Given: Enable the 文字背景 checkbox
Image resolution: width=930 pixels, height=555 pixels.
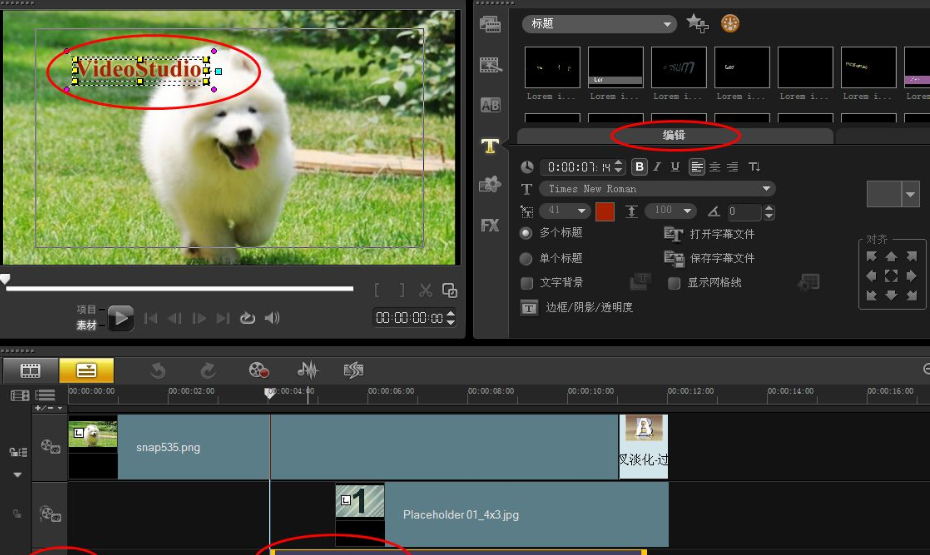Looking at the screenshot, I should click(x=527, y=283).
